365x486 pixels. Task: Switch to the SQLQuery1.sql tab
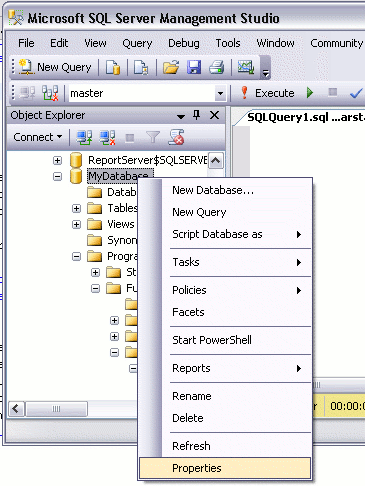(x=305, y=117)
